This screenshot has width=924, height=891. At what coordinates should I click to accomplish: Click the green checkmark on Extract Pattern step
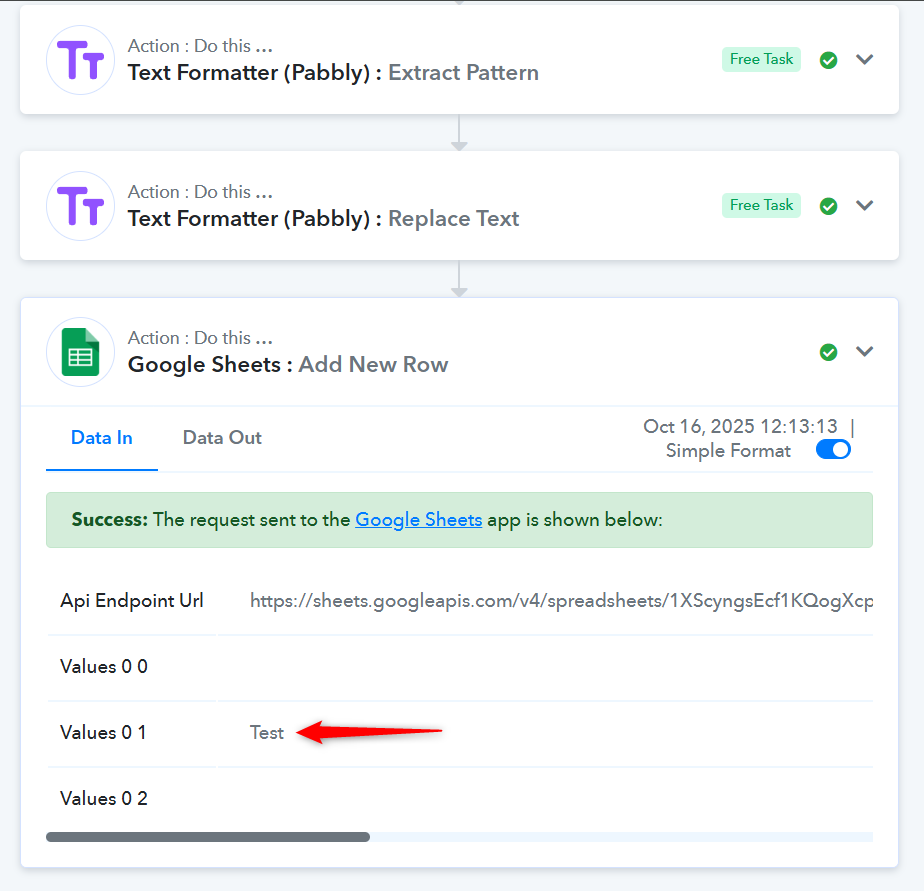(x=828, y=60)
